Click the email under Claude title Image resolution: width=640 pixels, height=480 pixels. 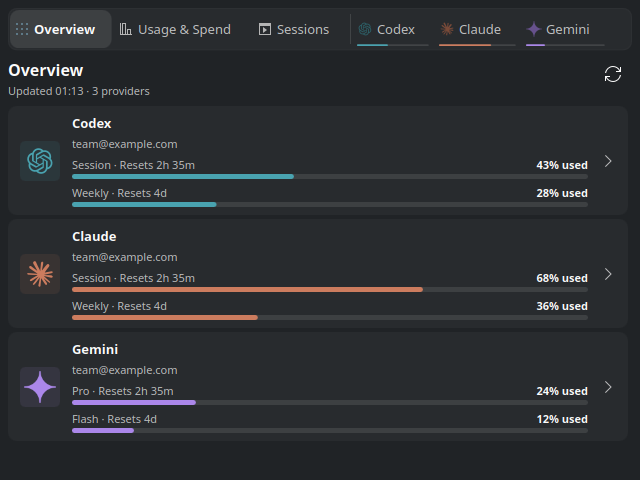(125, 258)
